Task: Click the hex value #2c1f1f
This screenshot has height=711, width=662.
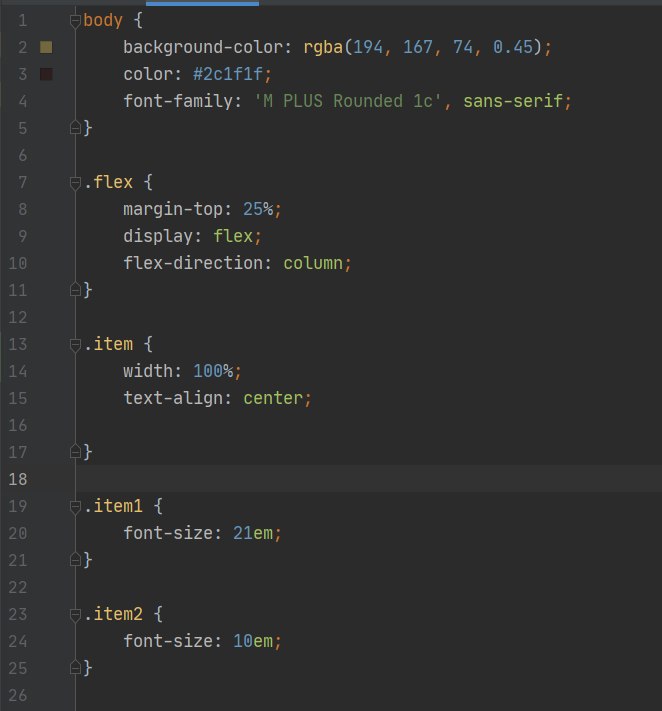Action: click(x=228, y=74)
